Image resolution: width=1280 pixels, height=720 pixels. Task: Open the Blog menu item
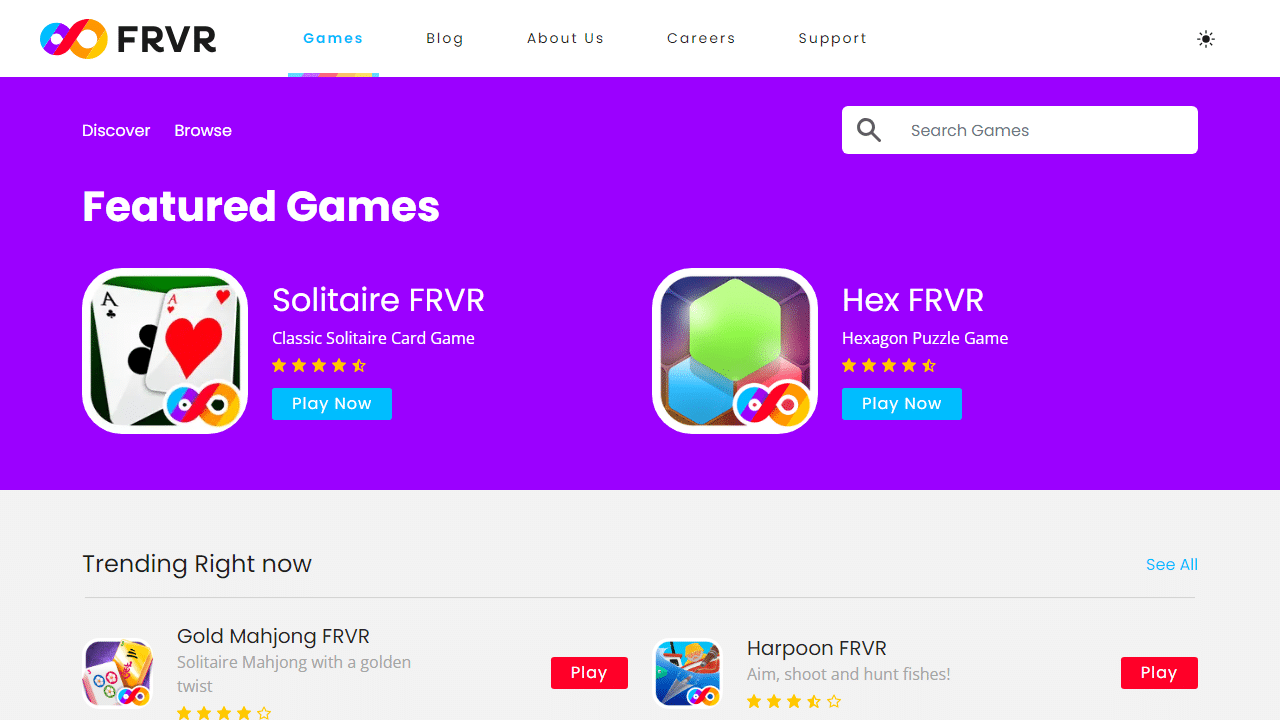pyautogui.click(x=445, y=38)
